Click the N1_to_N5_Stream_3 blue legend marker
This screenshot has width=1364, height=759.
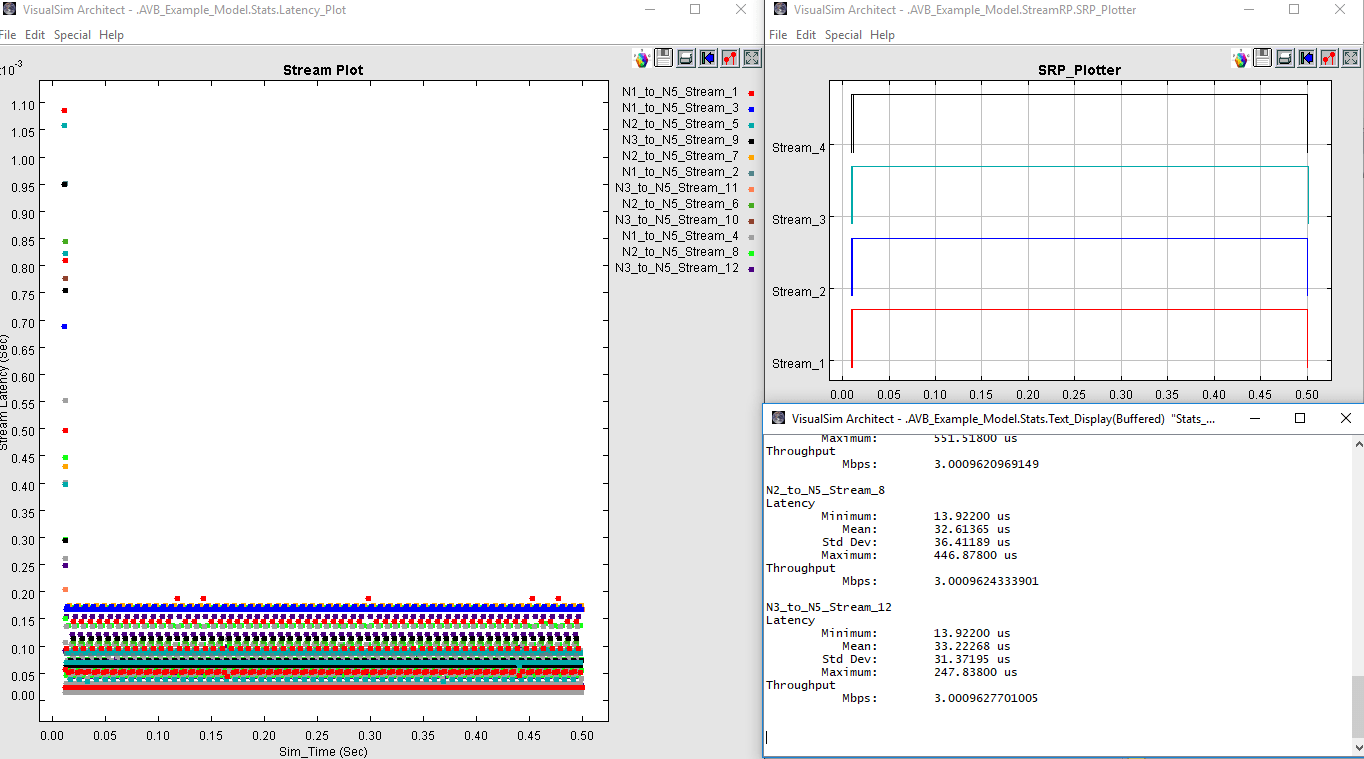750,108
